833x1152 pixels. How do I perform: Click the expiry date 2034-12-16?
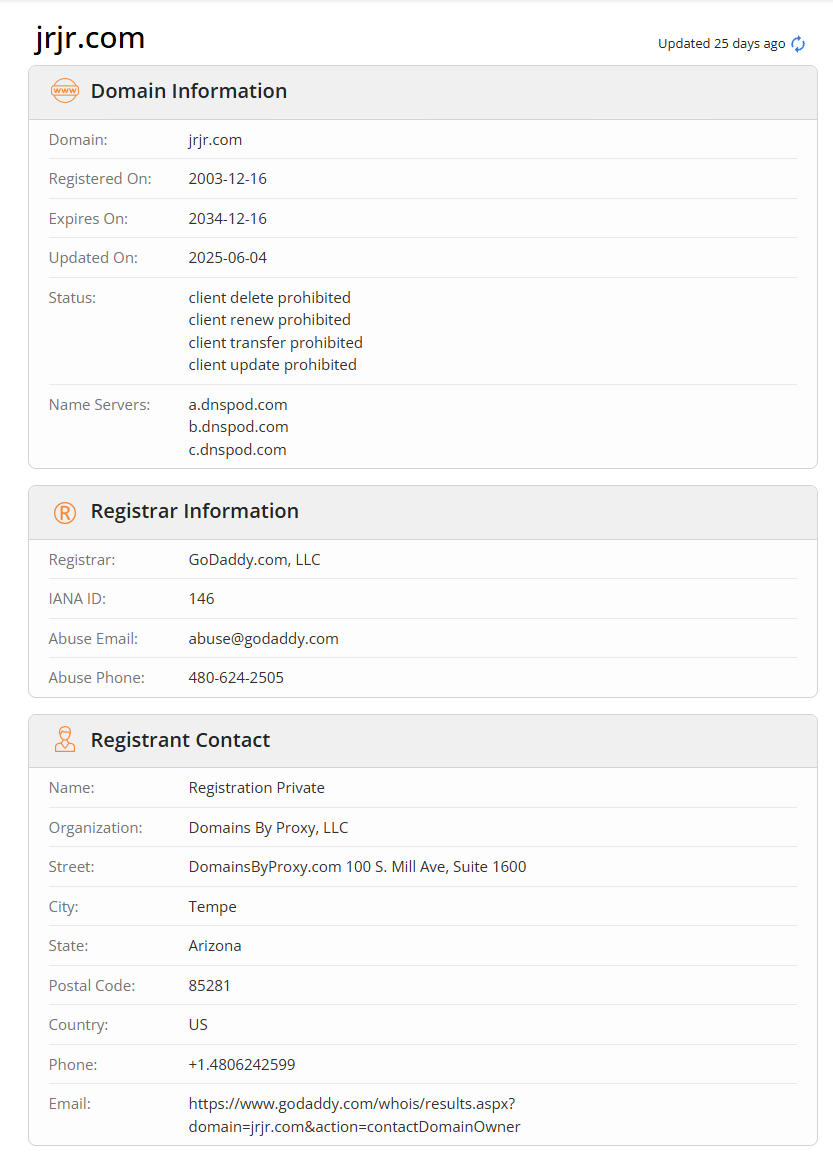pyautogui.click(x=228, y=218)
